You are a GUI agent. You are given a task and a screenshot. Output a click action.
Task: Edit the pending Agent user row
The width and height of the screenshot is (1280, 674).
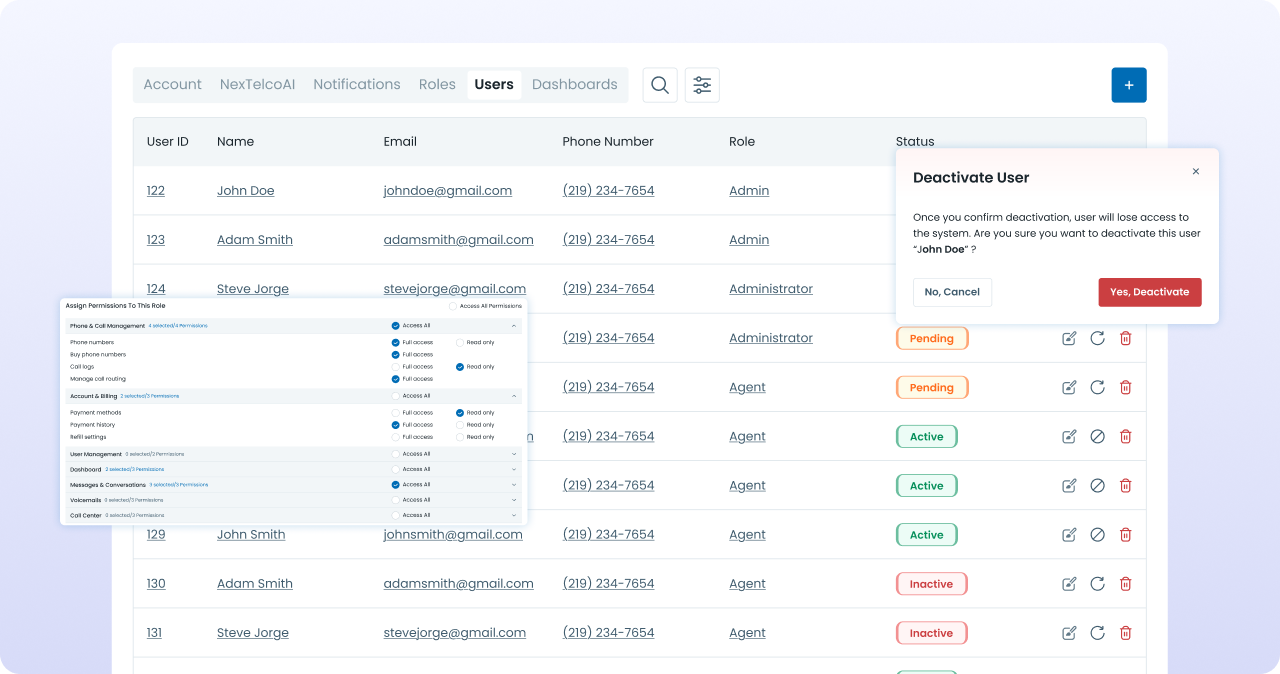(1069, 388)
